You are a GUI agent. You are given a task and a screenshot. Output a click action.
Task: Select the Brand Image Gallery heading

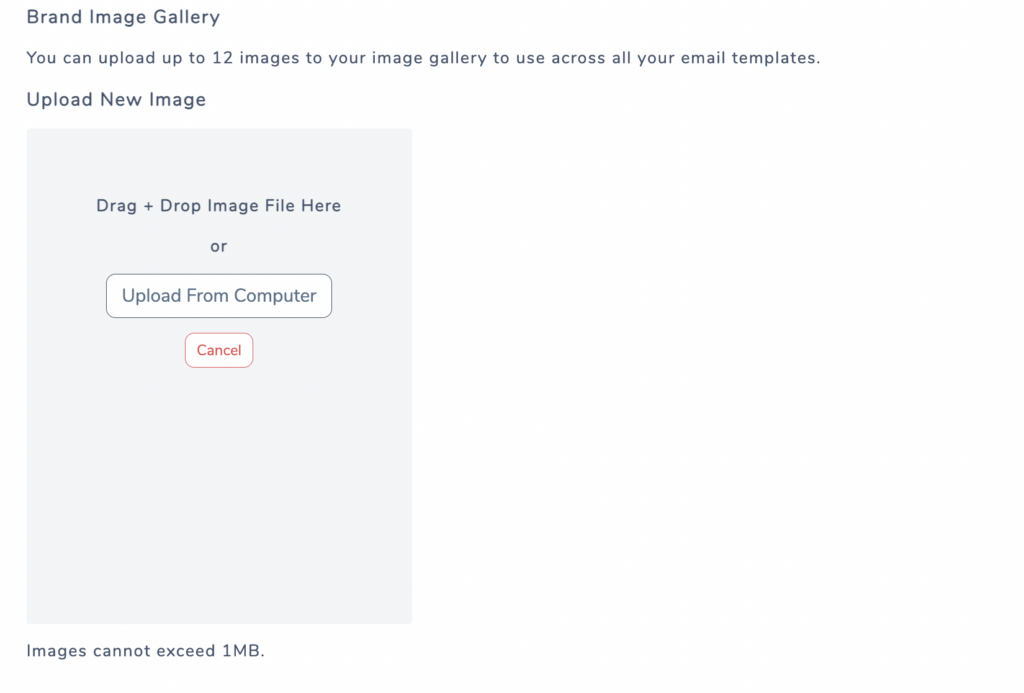(123, 17)
